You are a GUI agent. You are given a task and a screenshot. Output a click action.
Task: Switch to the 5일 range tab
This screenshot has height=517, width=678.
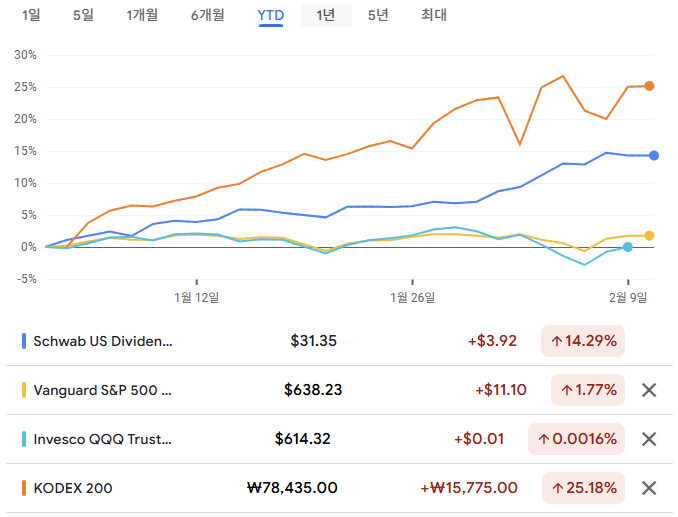coord(84,15)
